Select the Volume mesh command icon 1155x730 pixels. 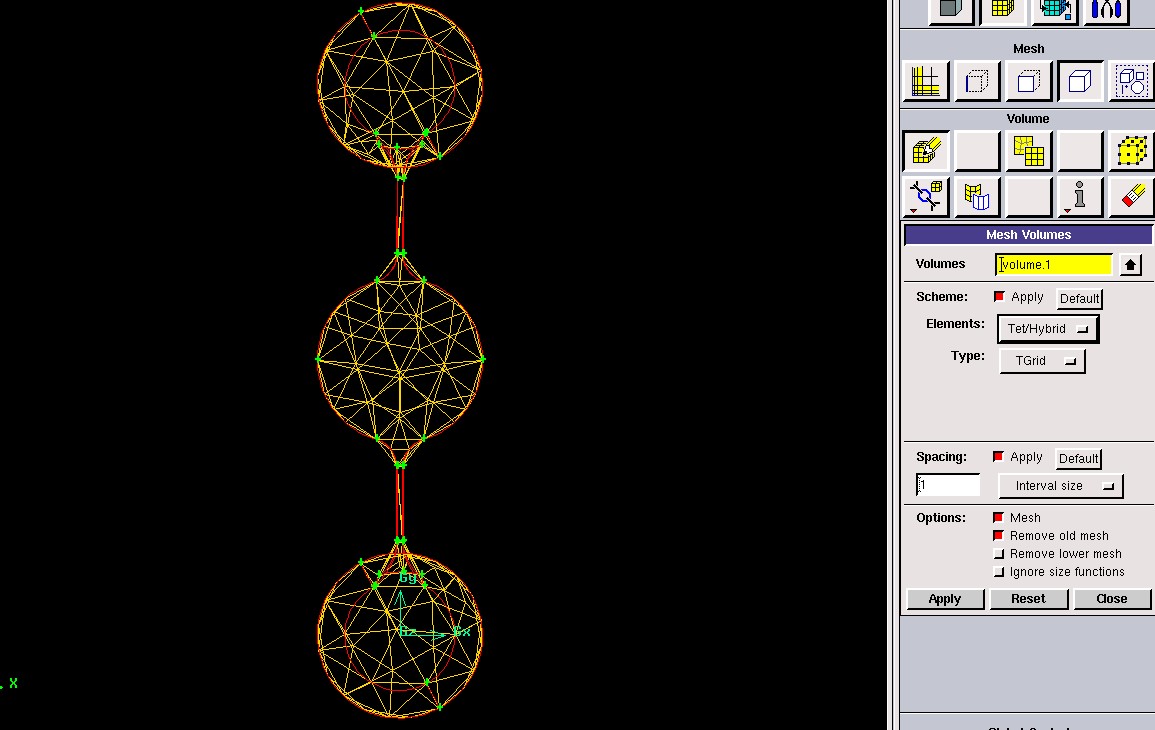tap(1080, 81)
